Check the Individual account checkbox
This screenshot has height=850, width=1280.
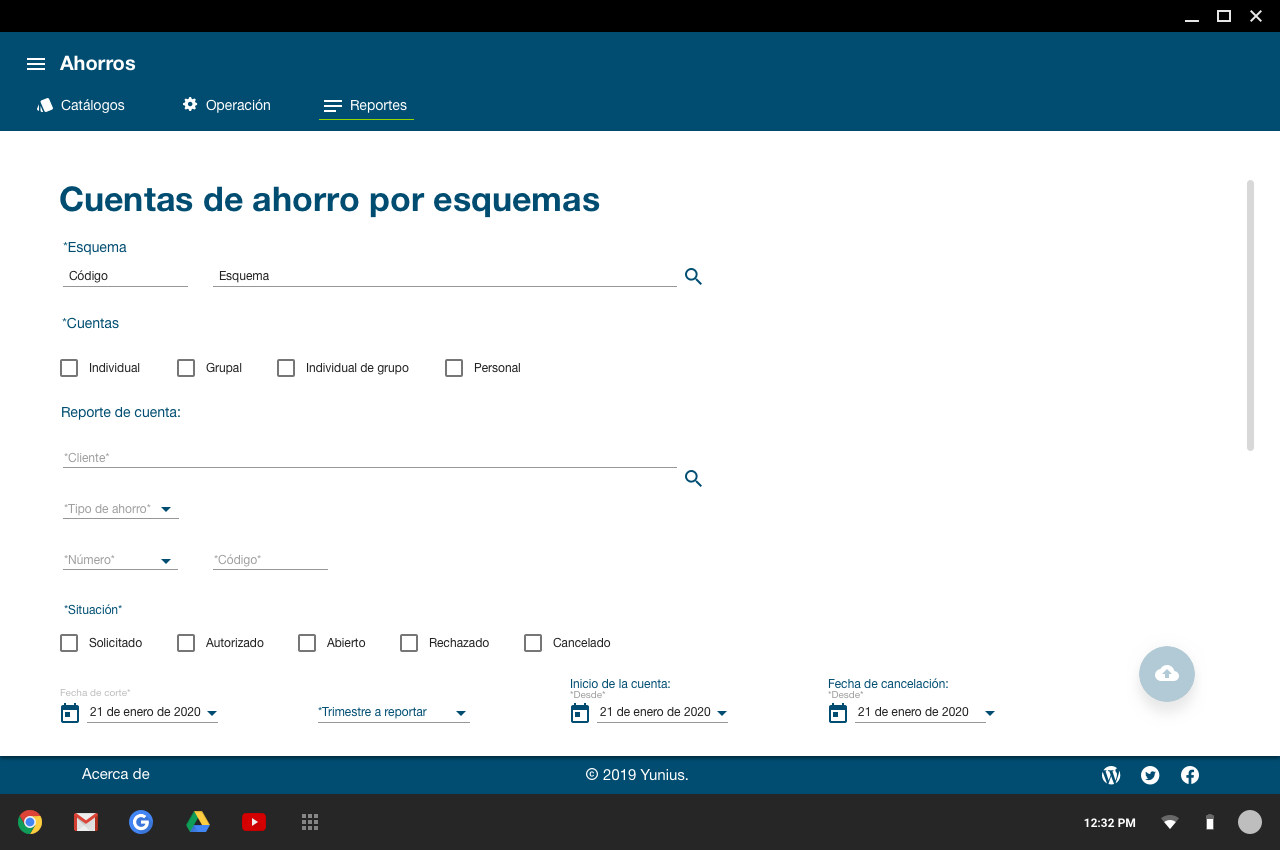69,368
